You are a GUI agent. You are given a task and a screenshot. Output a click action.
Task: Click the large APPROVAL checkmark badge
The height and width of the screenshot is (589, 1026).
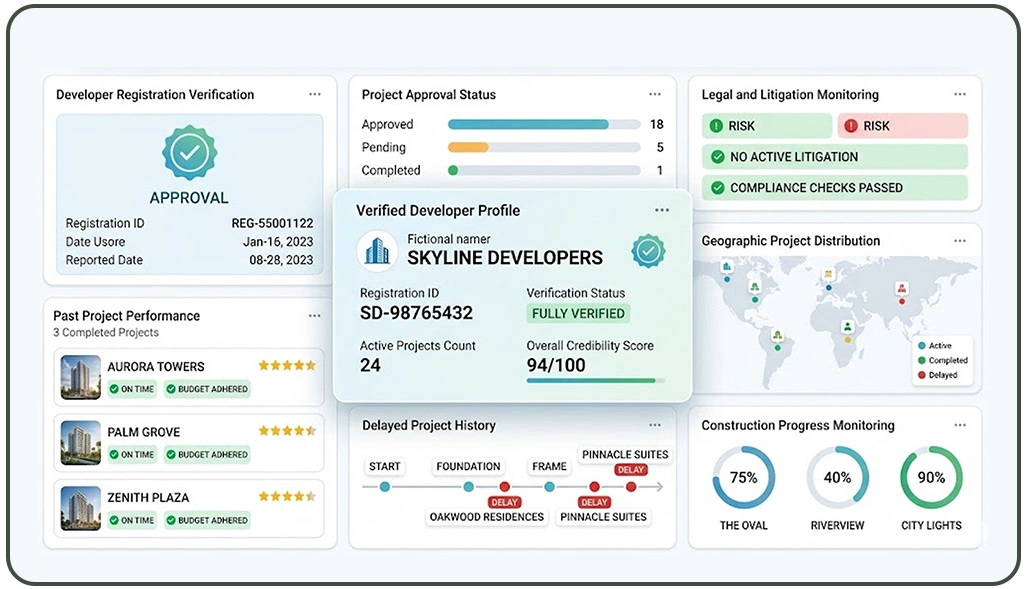[x=189, y=152]
